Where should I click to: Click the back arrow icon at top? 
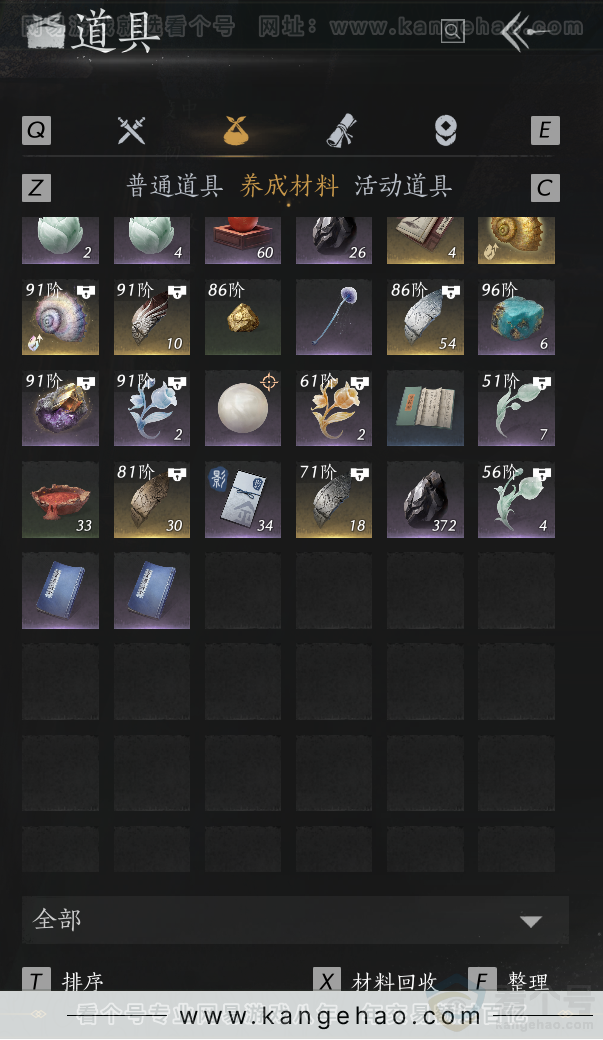(524, 31)
